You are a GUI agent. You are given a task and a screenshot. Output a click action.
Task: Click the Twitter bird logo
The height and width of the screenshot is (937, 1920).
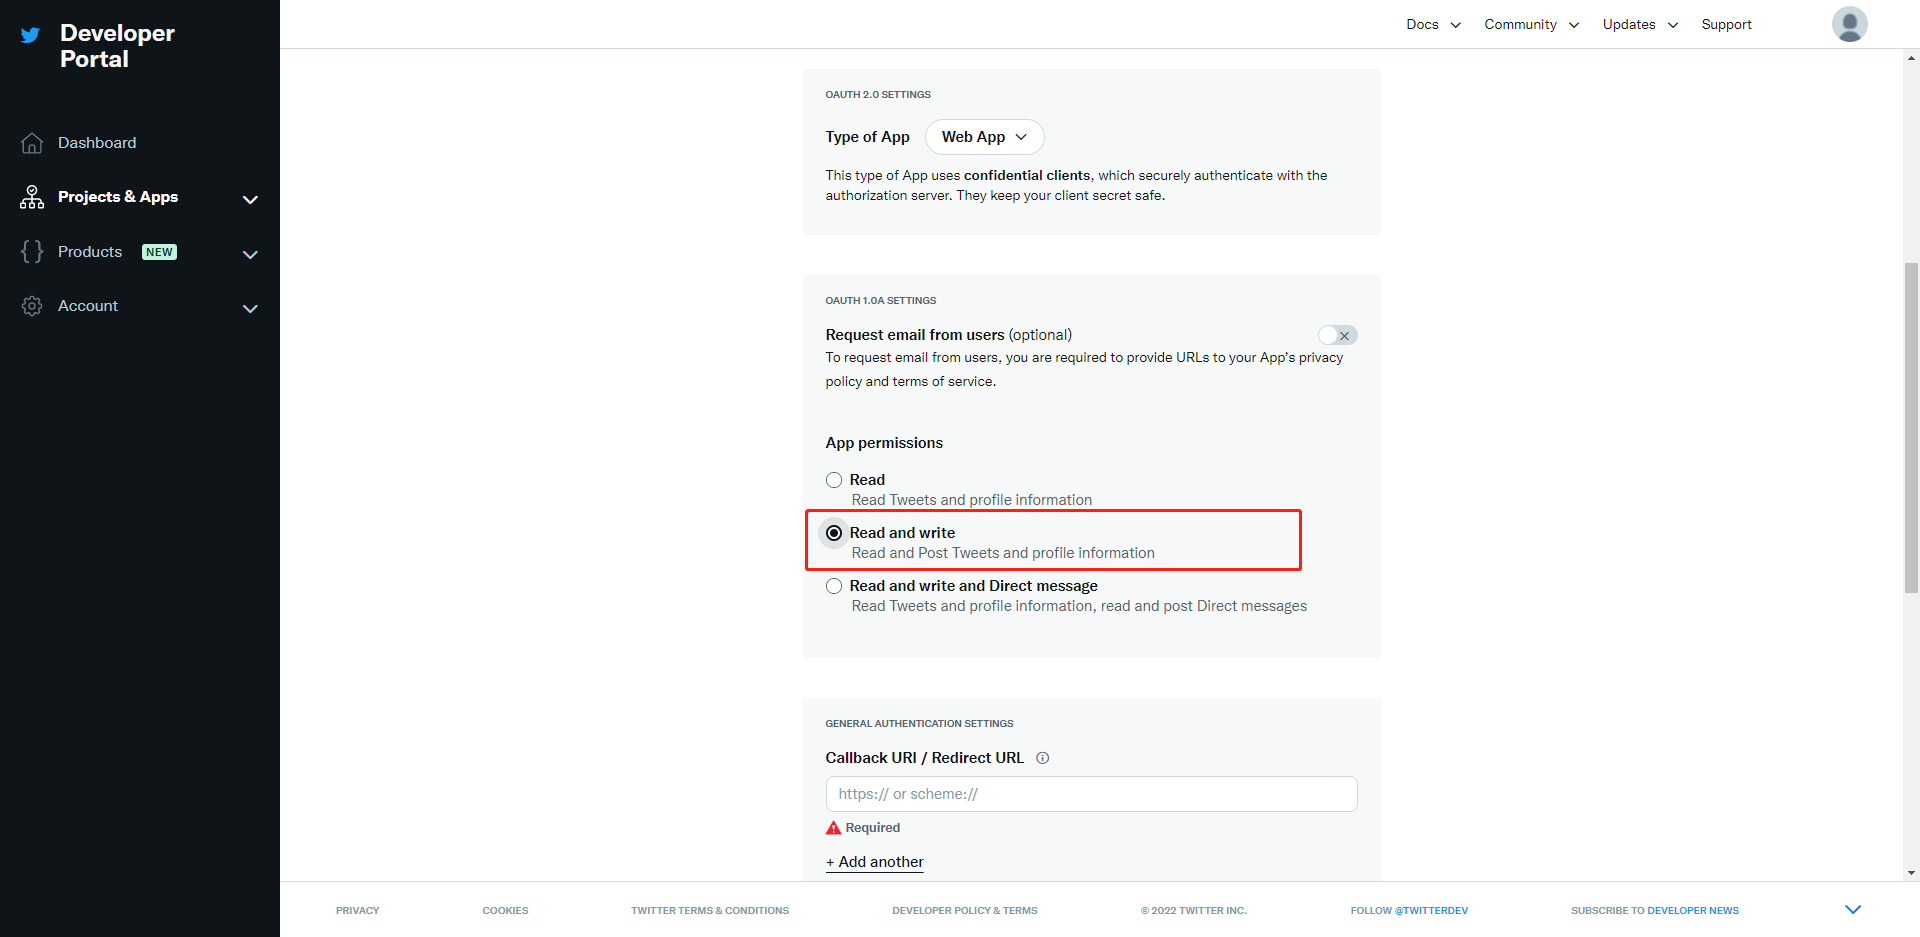coord(29,35)
